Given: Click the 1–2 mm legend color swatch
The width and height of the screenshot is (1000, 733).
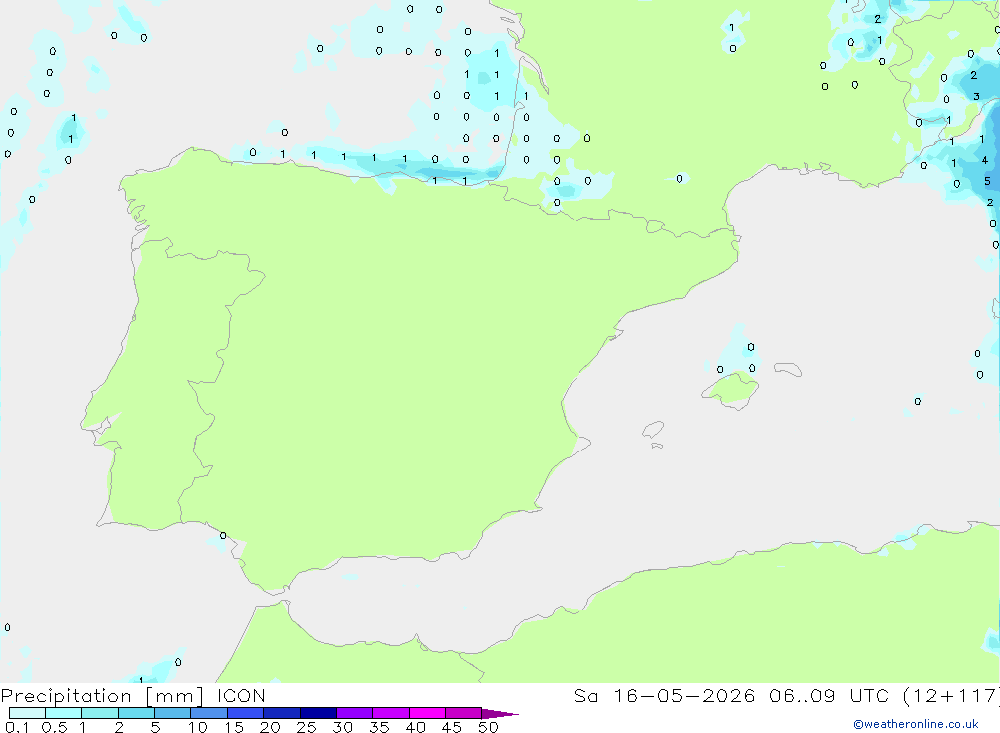Looking at the screenshot, I should 100,713.
